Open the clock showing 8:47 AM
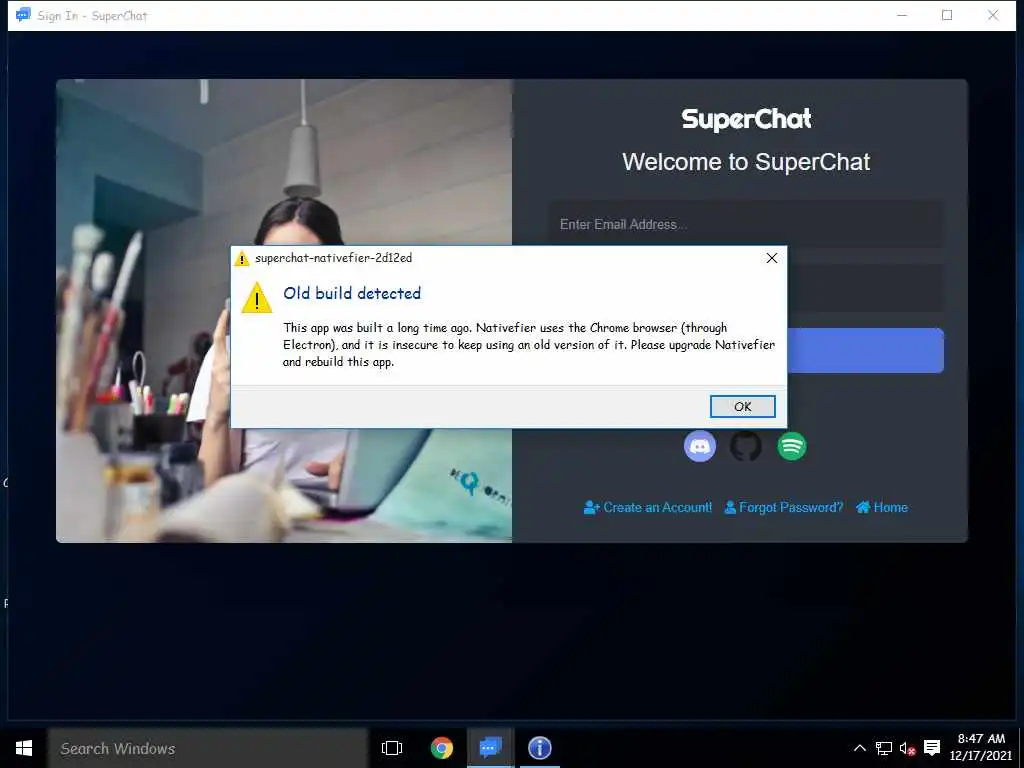This screenshot has height=768, width=1024. (x=980, y=747)
